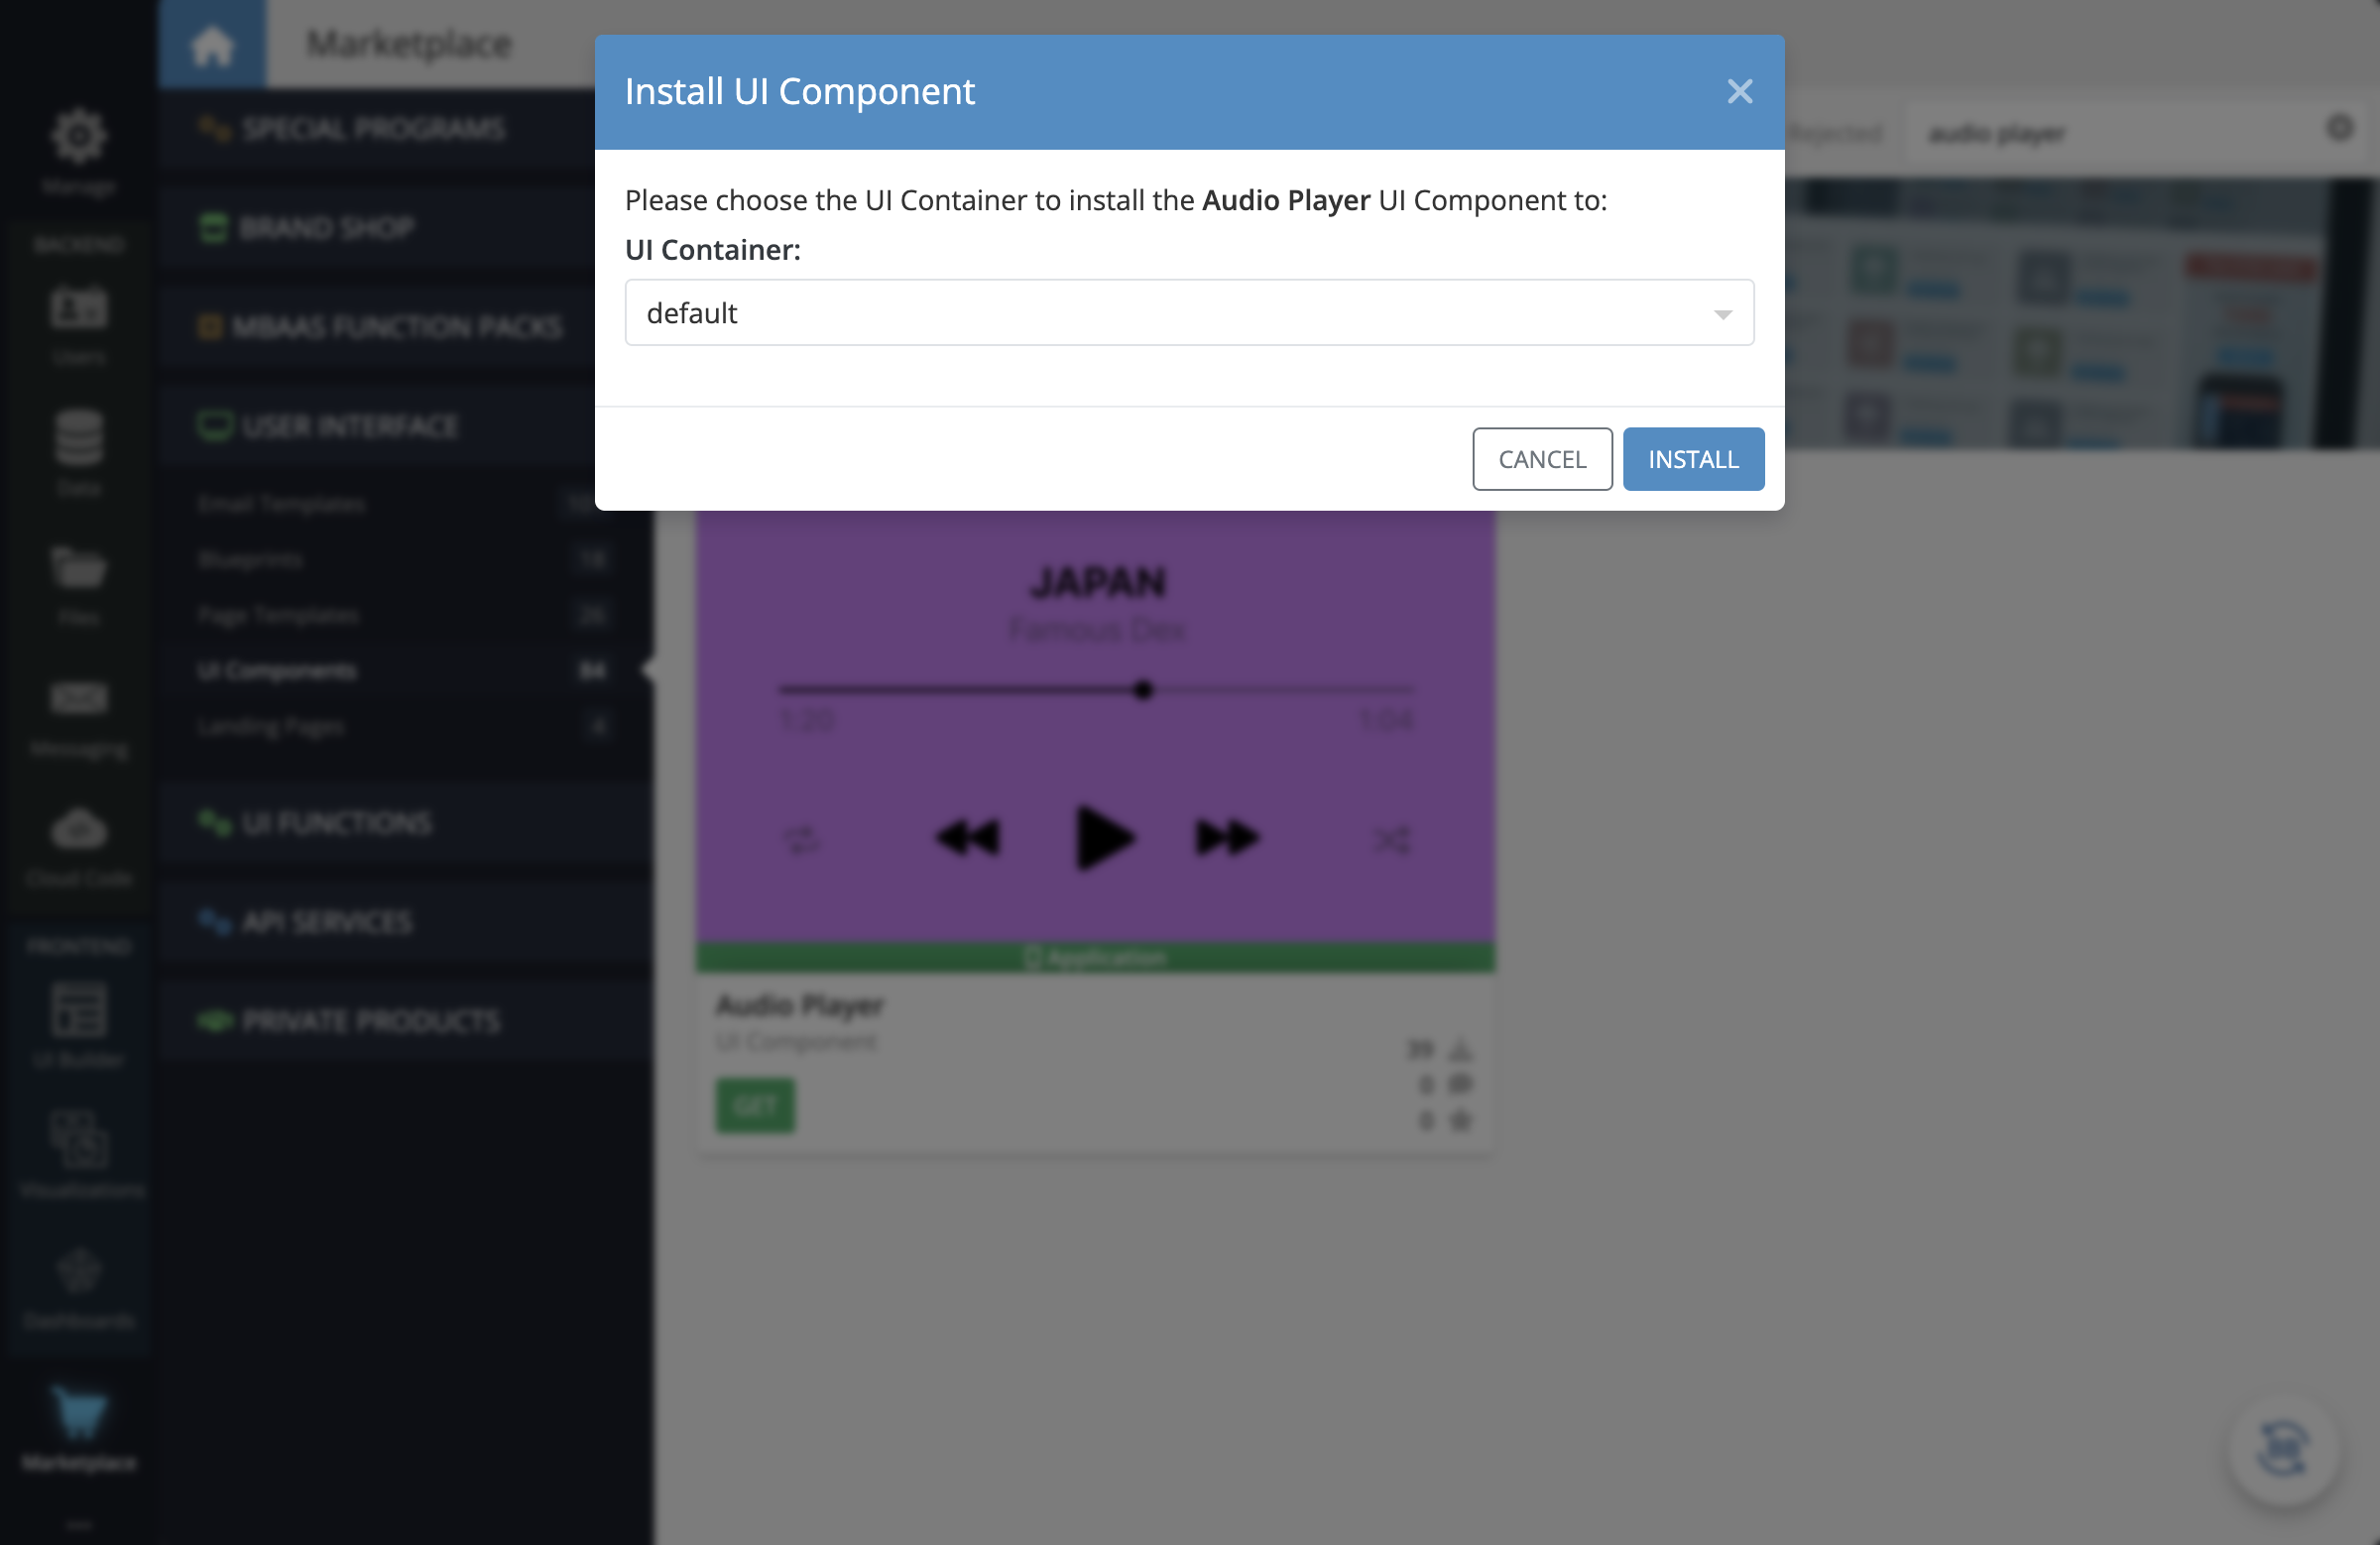Close the Install UI Component dialog
The height and width of the screenshot is (1545, 2380).
(x=1740, y=90)
